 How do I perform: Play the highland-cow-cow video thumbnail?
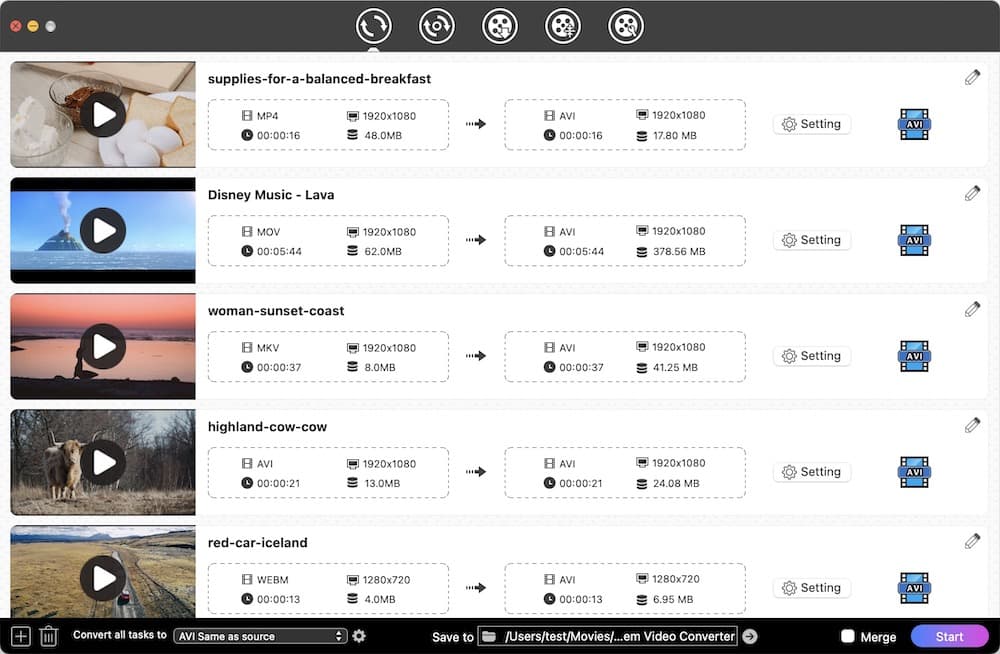click(x=103, y=463)
